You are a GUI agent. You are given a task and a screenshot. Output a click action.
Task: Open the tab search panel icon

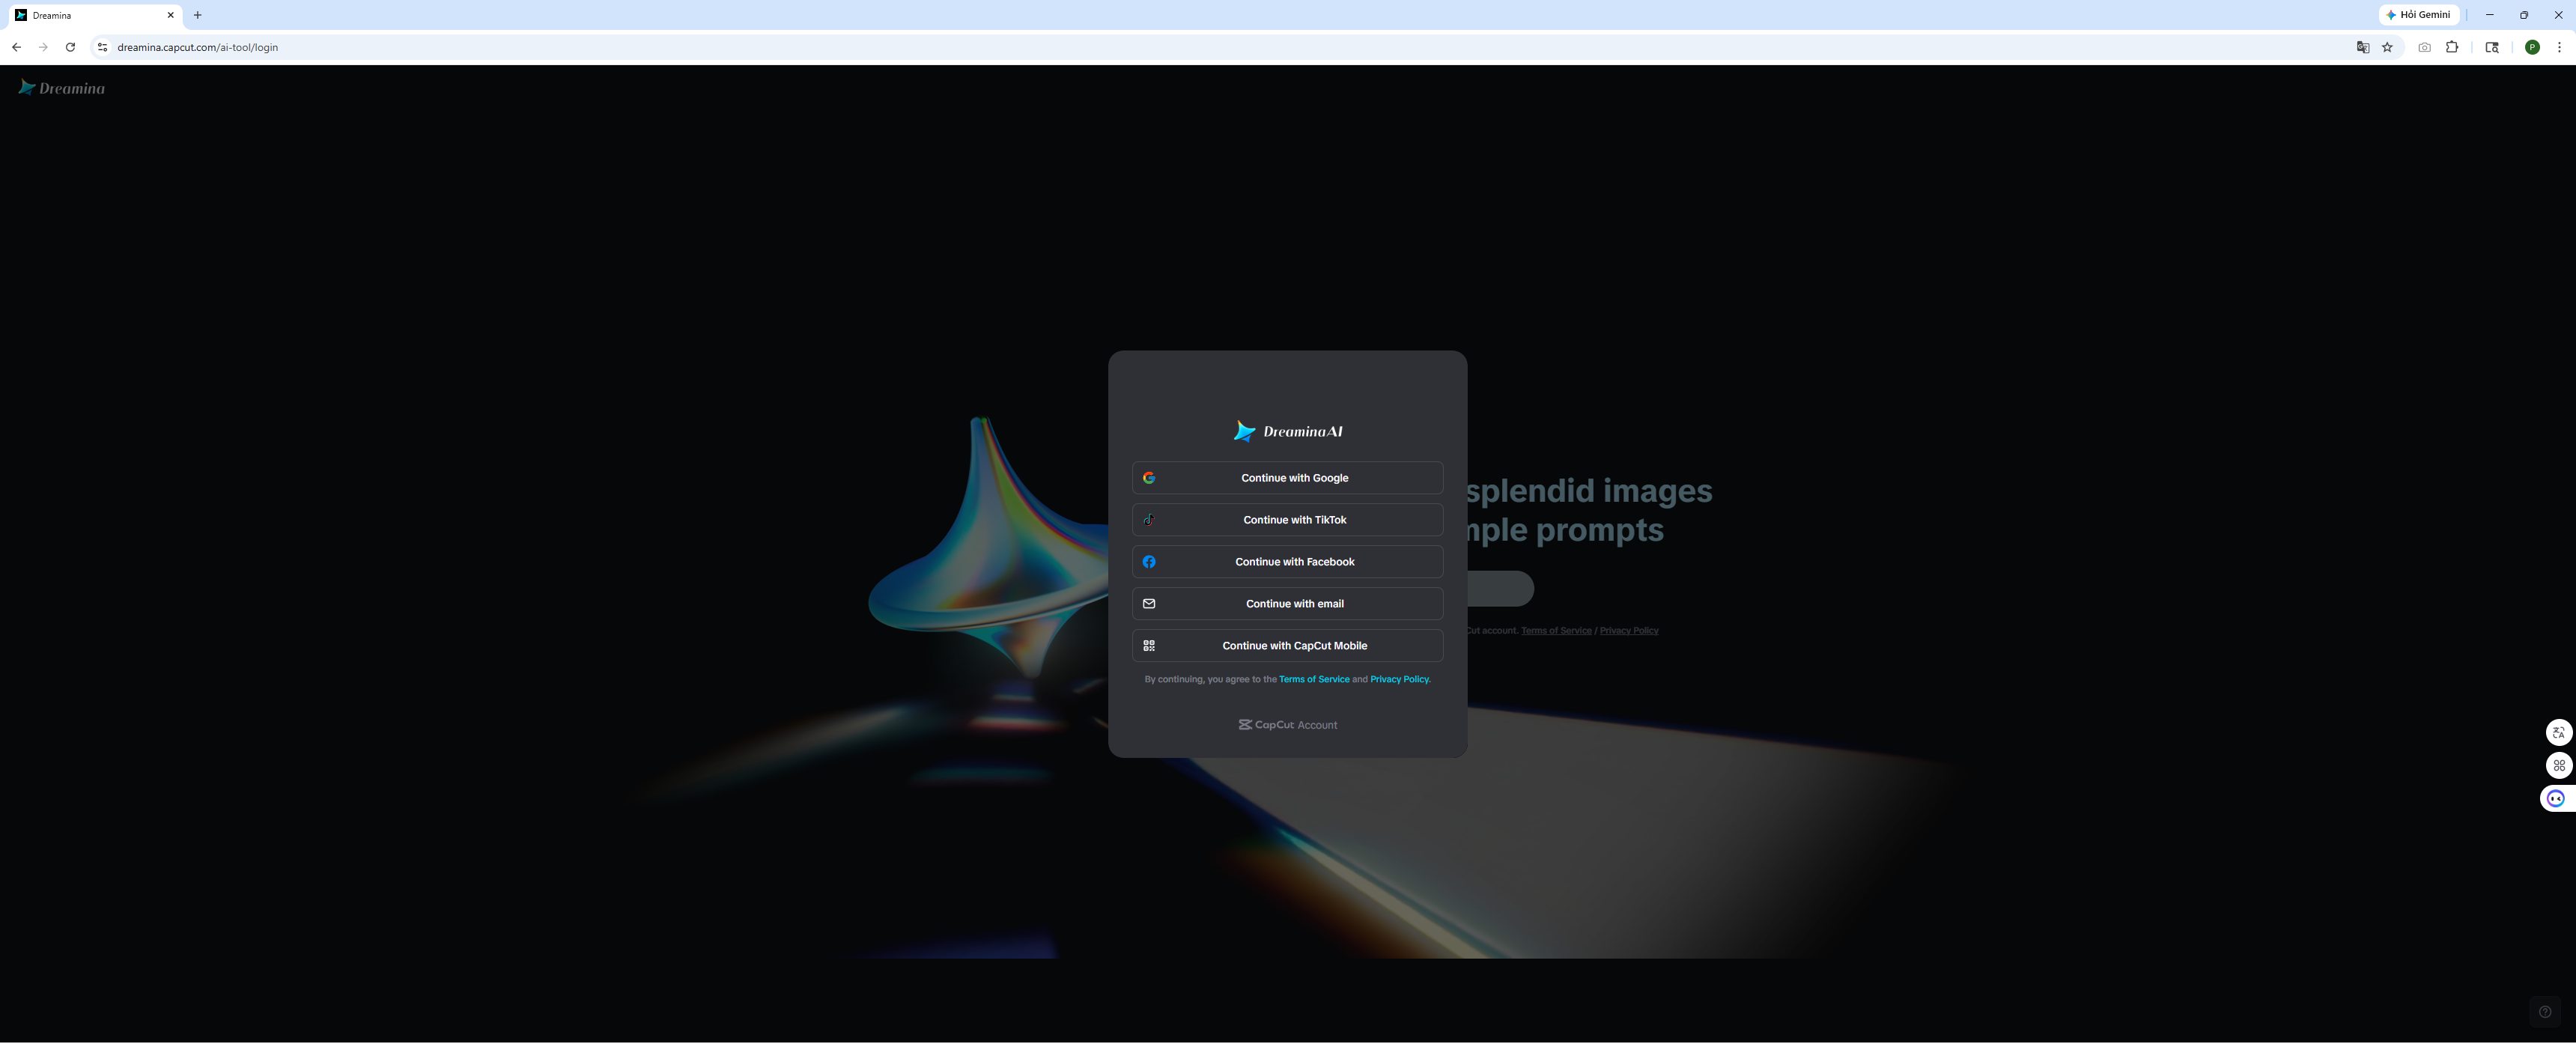[2492, 47]
